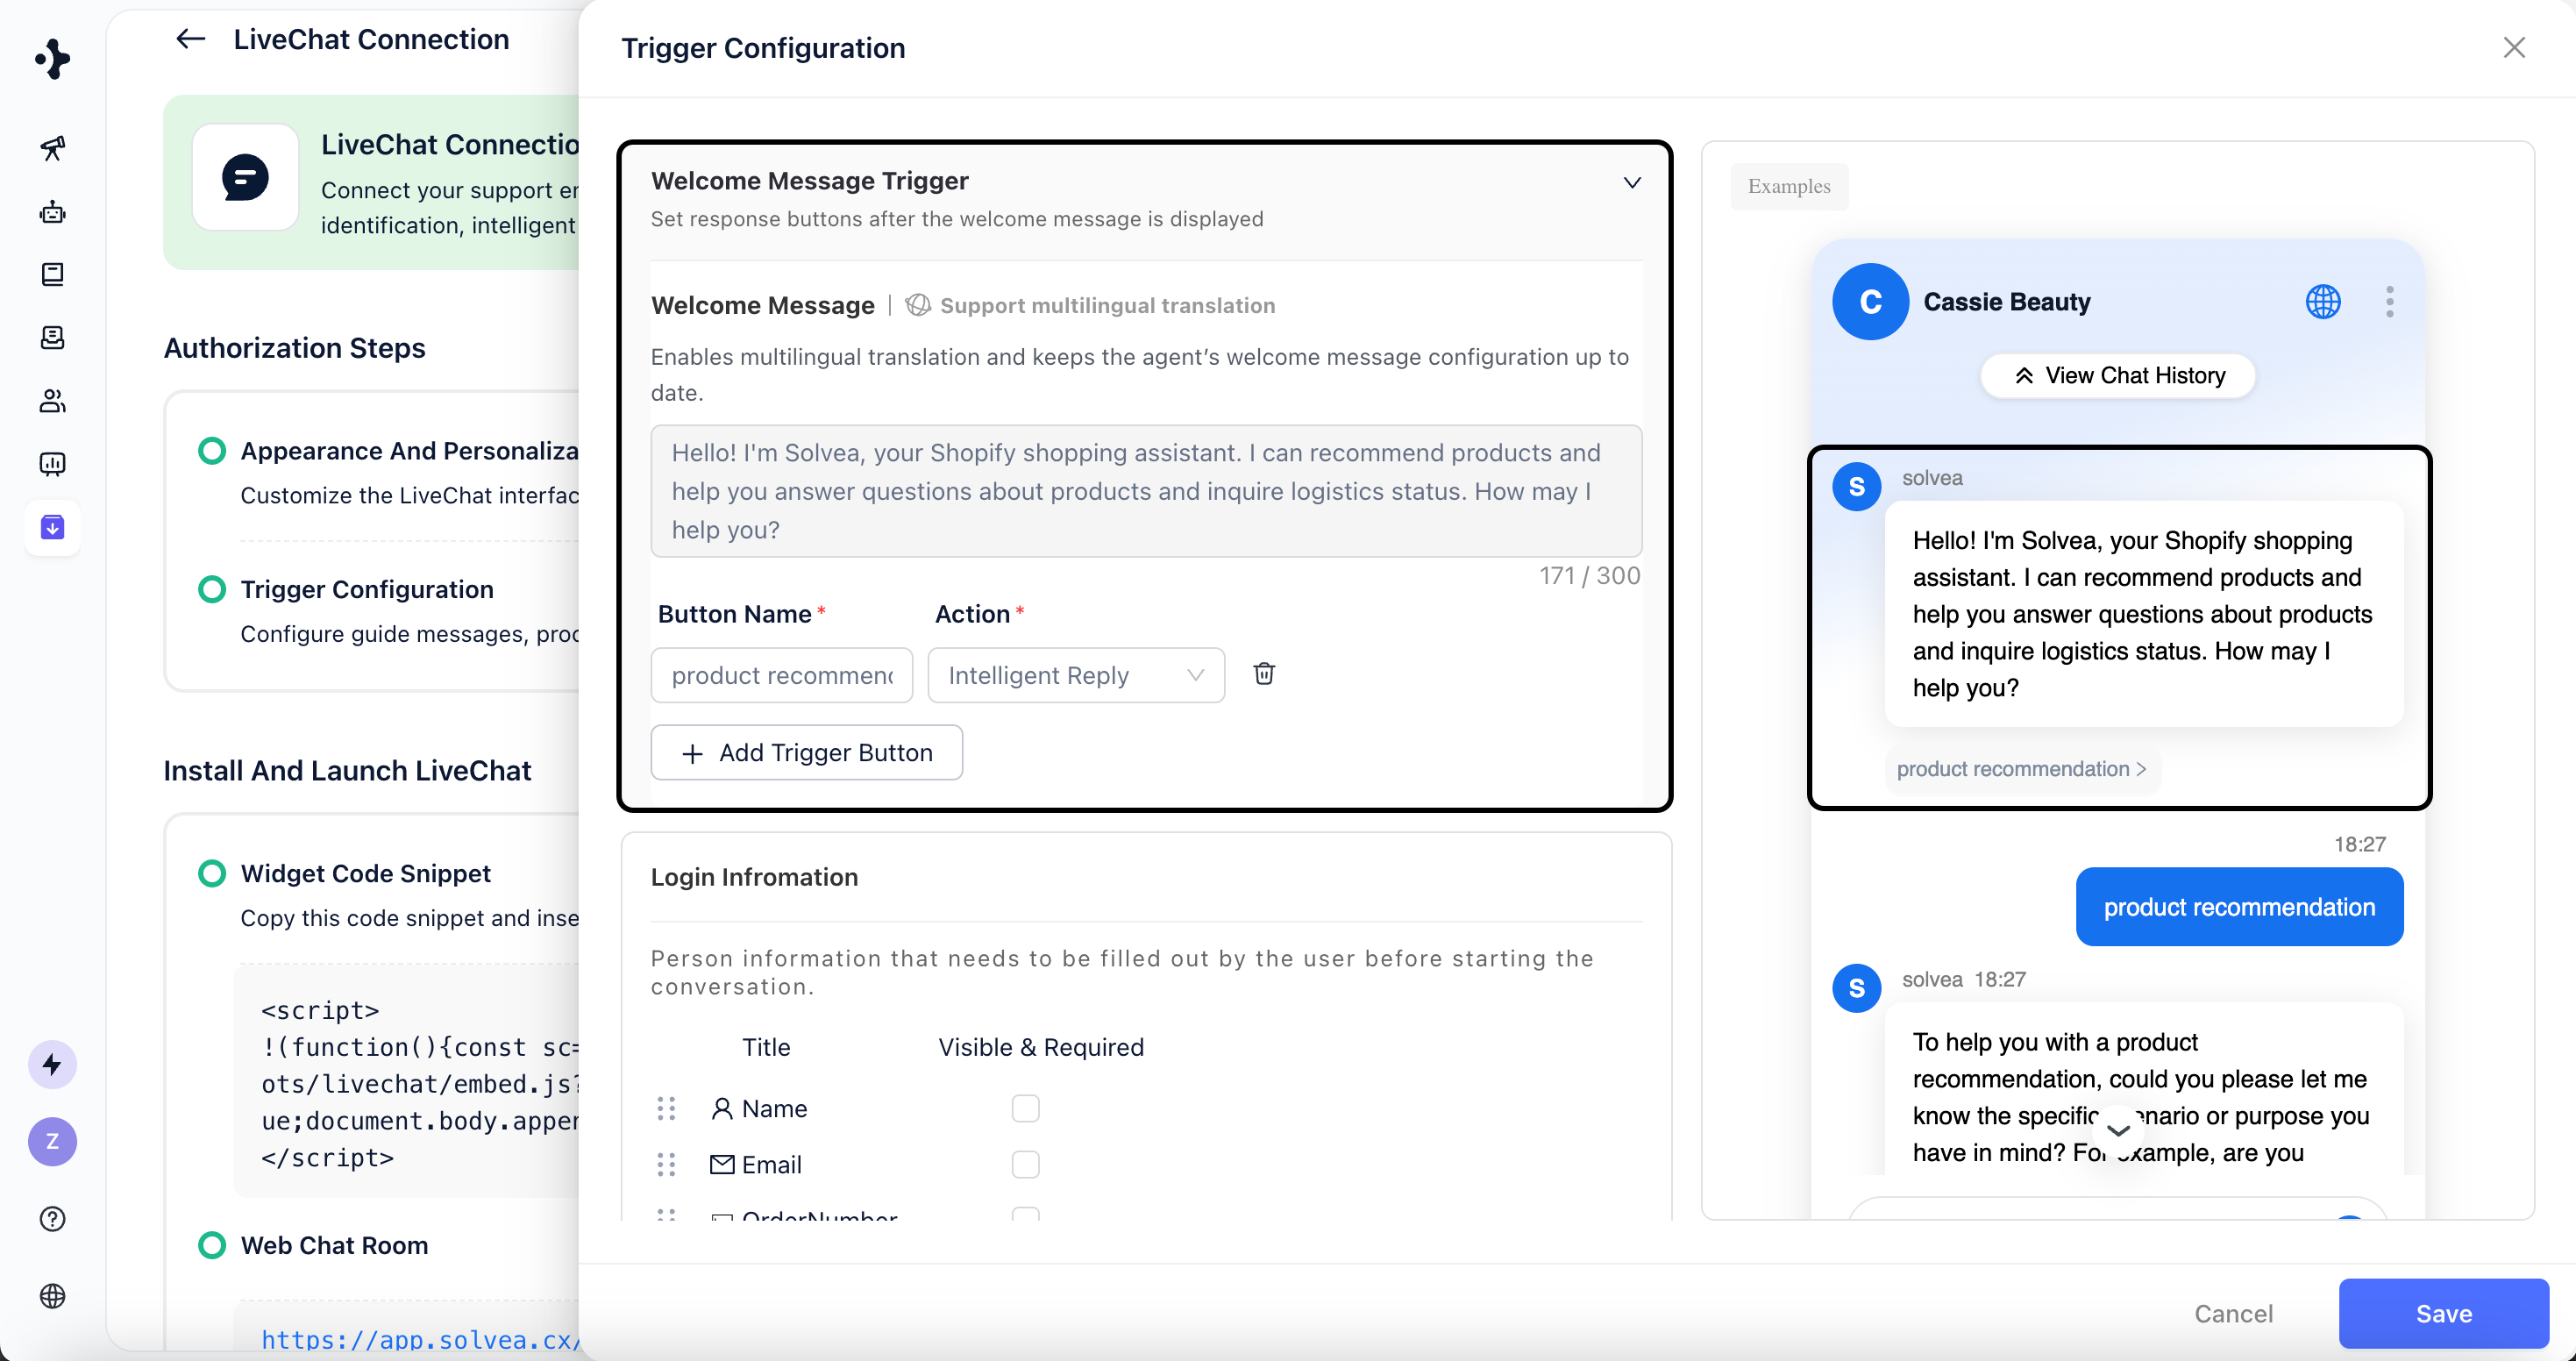
Task: Click the people icon in left sidebar
Action: click(53, 401)
